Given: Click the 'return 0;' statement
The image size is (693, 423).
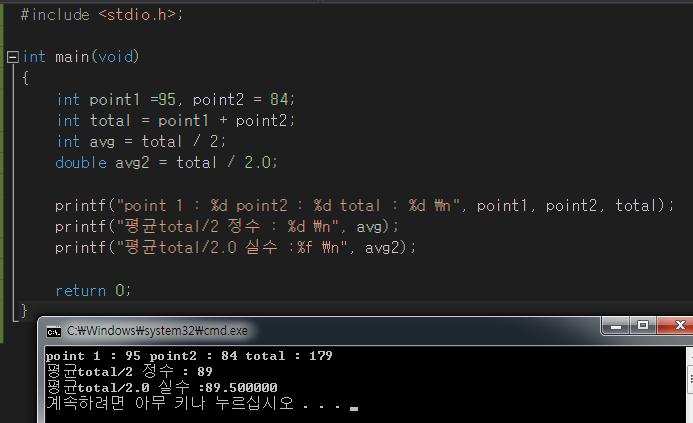Looking at the screenshot, I should (x=93, y=290).
